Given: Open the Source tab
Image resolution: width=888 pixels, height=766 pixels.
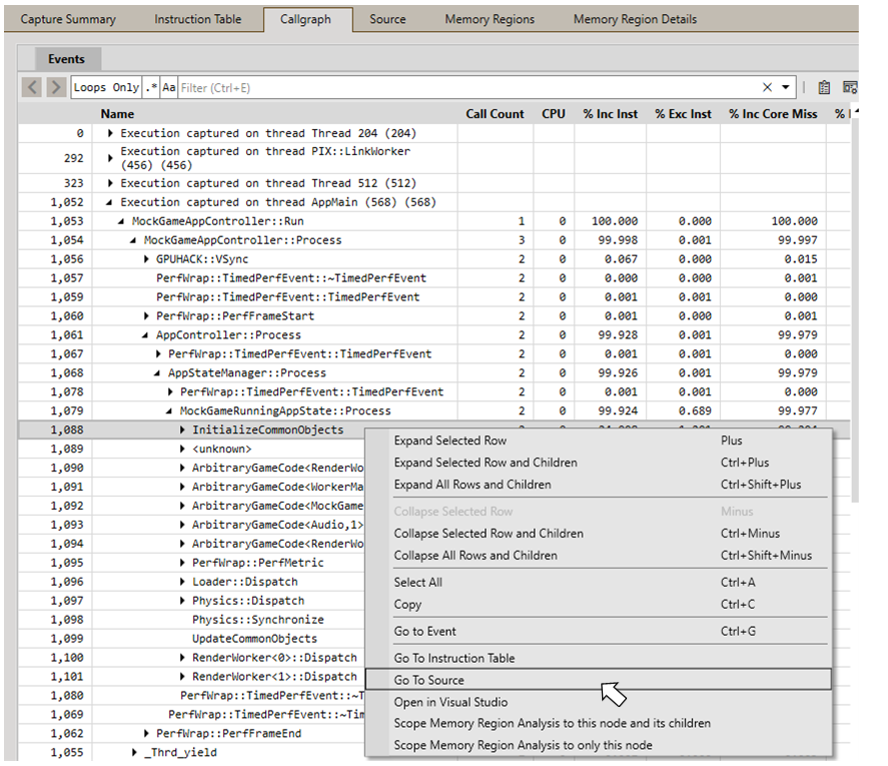Looking at the screenshot, I should tap(388, 19).
